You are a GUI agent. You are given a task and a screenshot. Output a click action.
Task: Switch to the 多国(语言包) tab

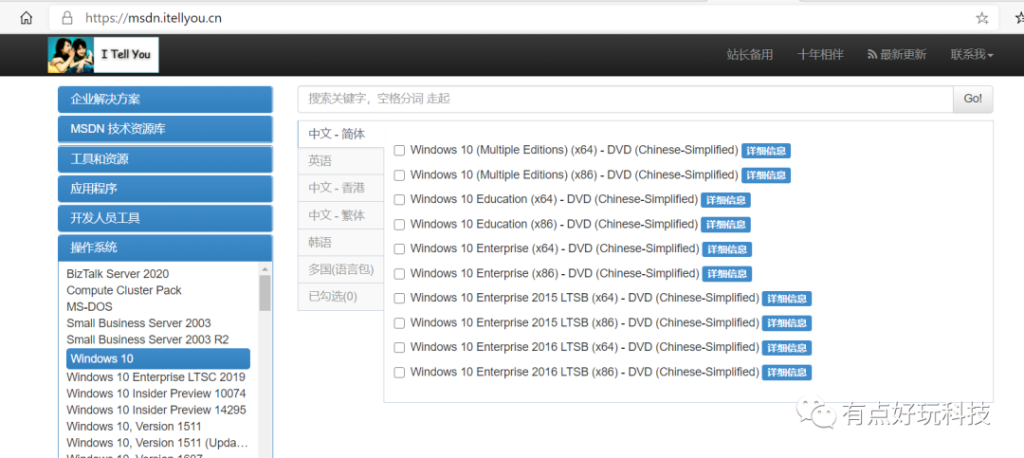click(341, 269)
